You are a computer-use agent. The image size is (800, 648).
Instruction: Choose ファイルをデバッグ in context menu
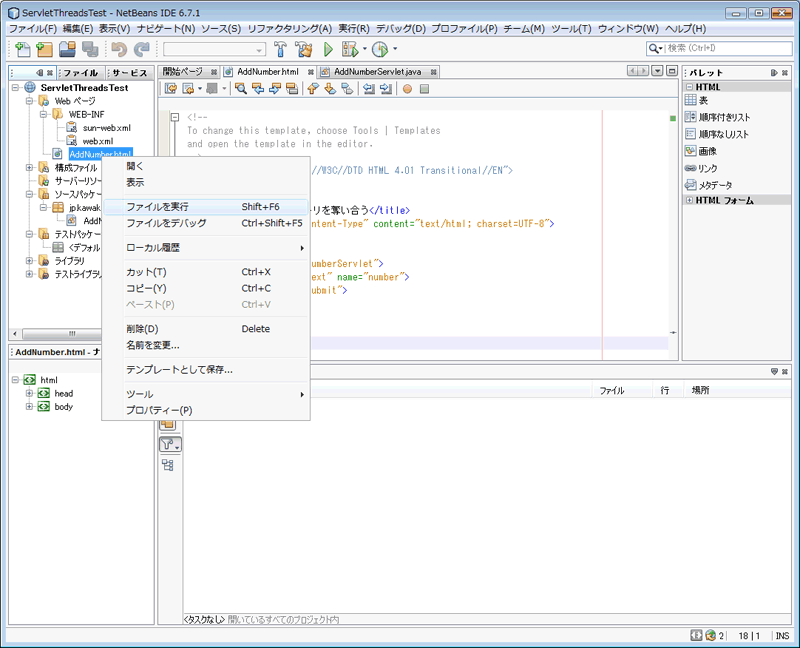tap(206, 223)
